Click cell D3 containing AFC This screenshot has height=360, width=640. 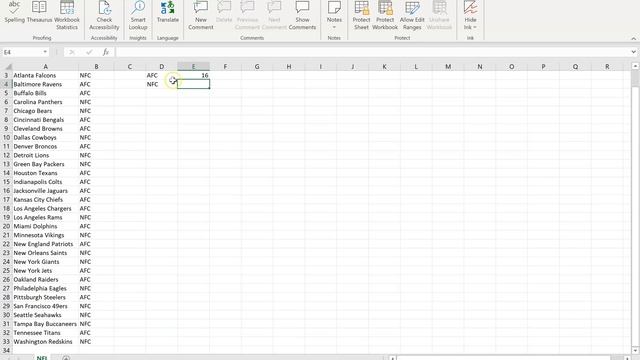(162, 76)
